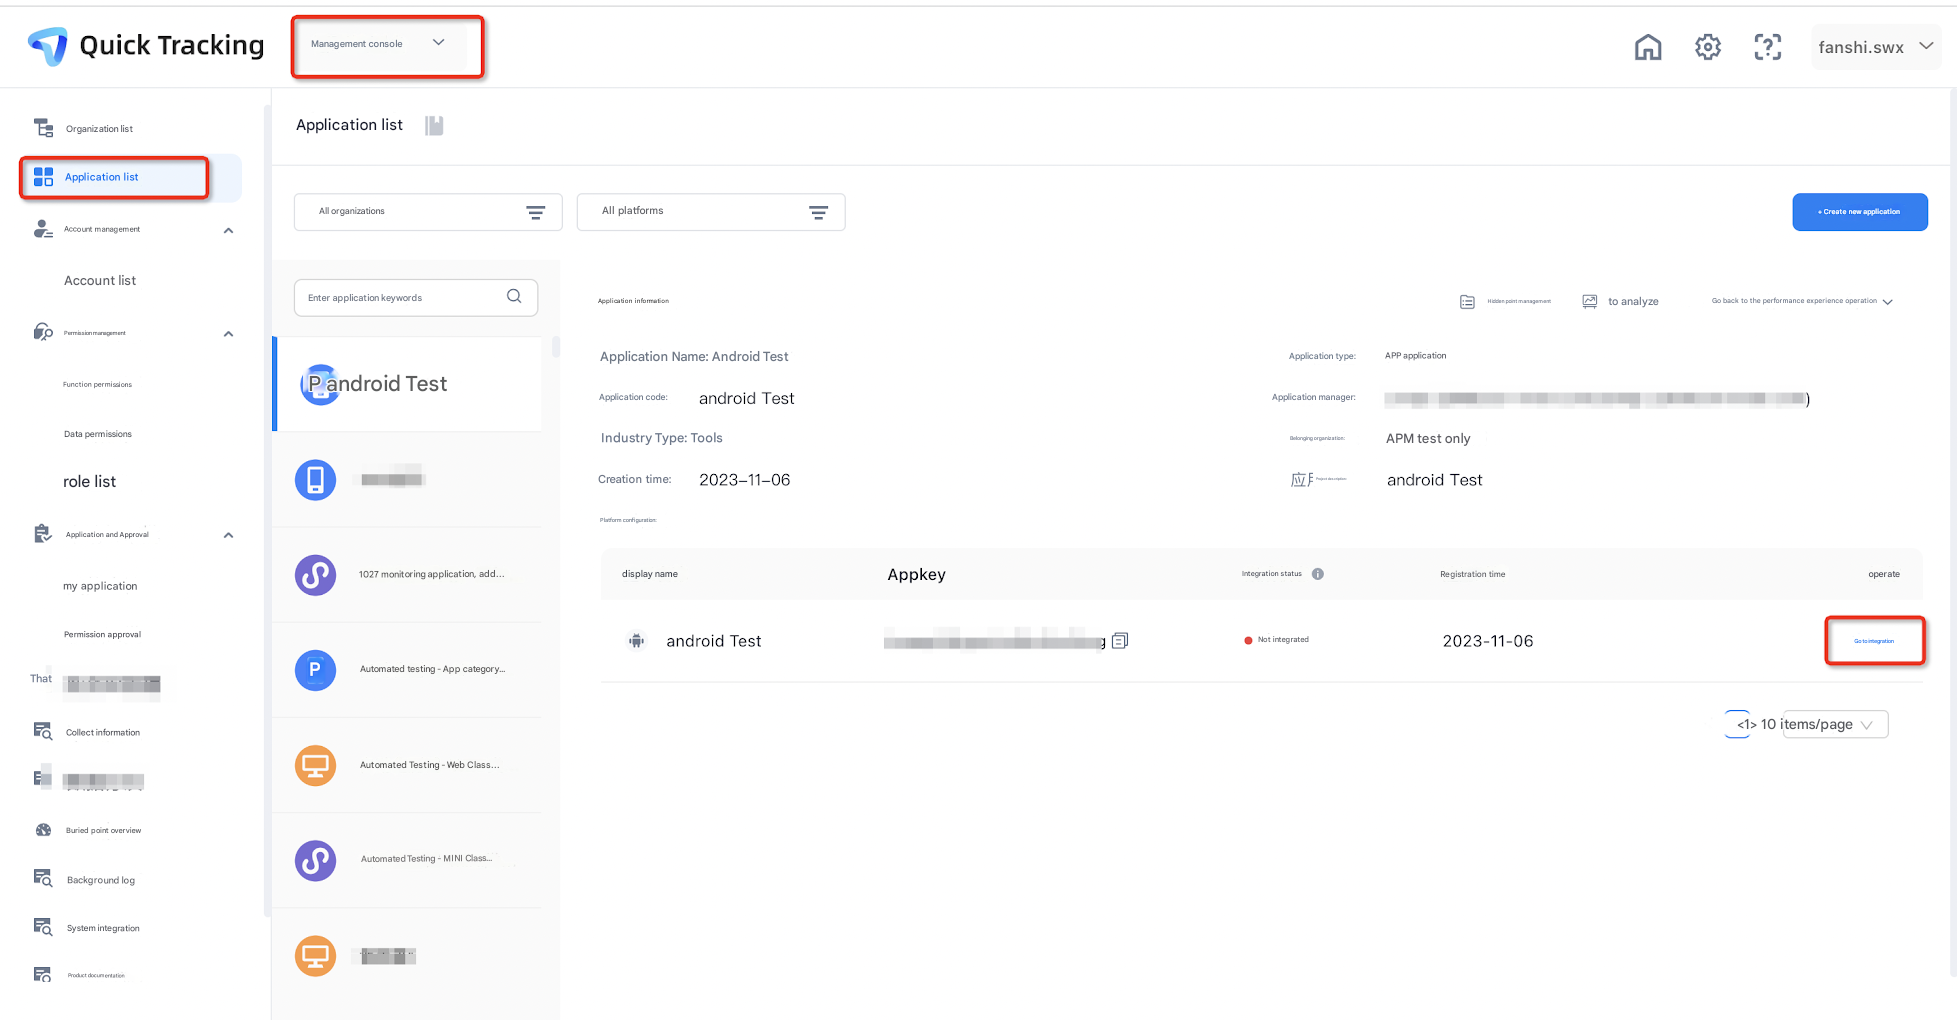Open the bookmark icon beside Application list title
This screenshot has width=1957, height=1020.
click(434, 125)
